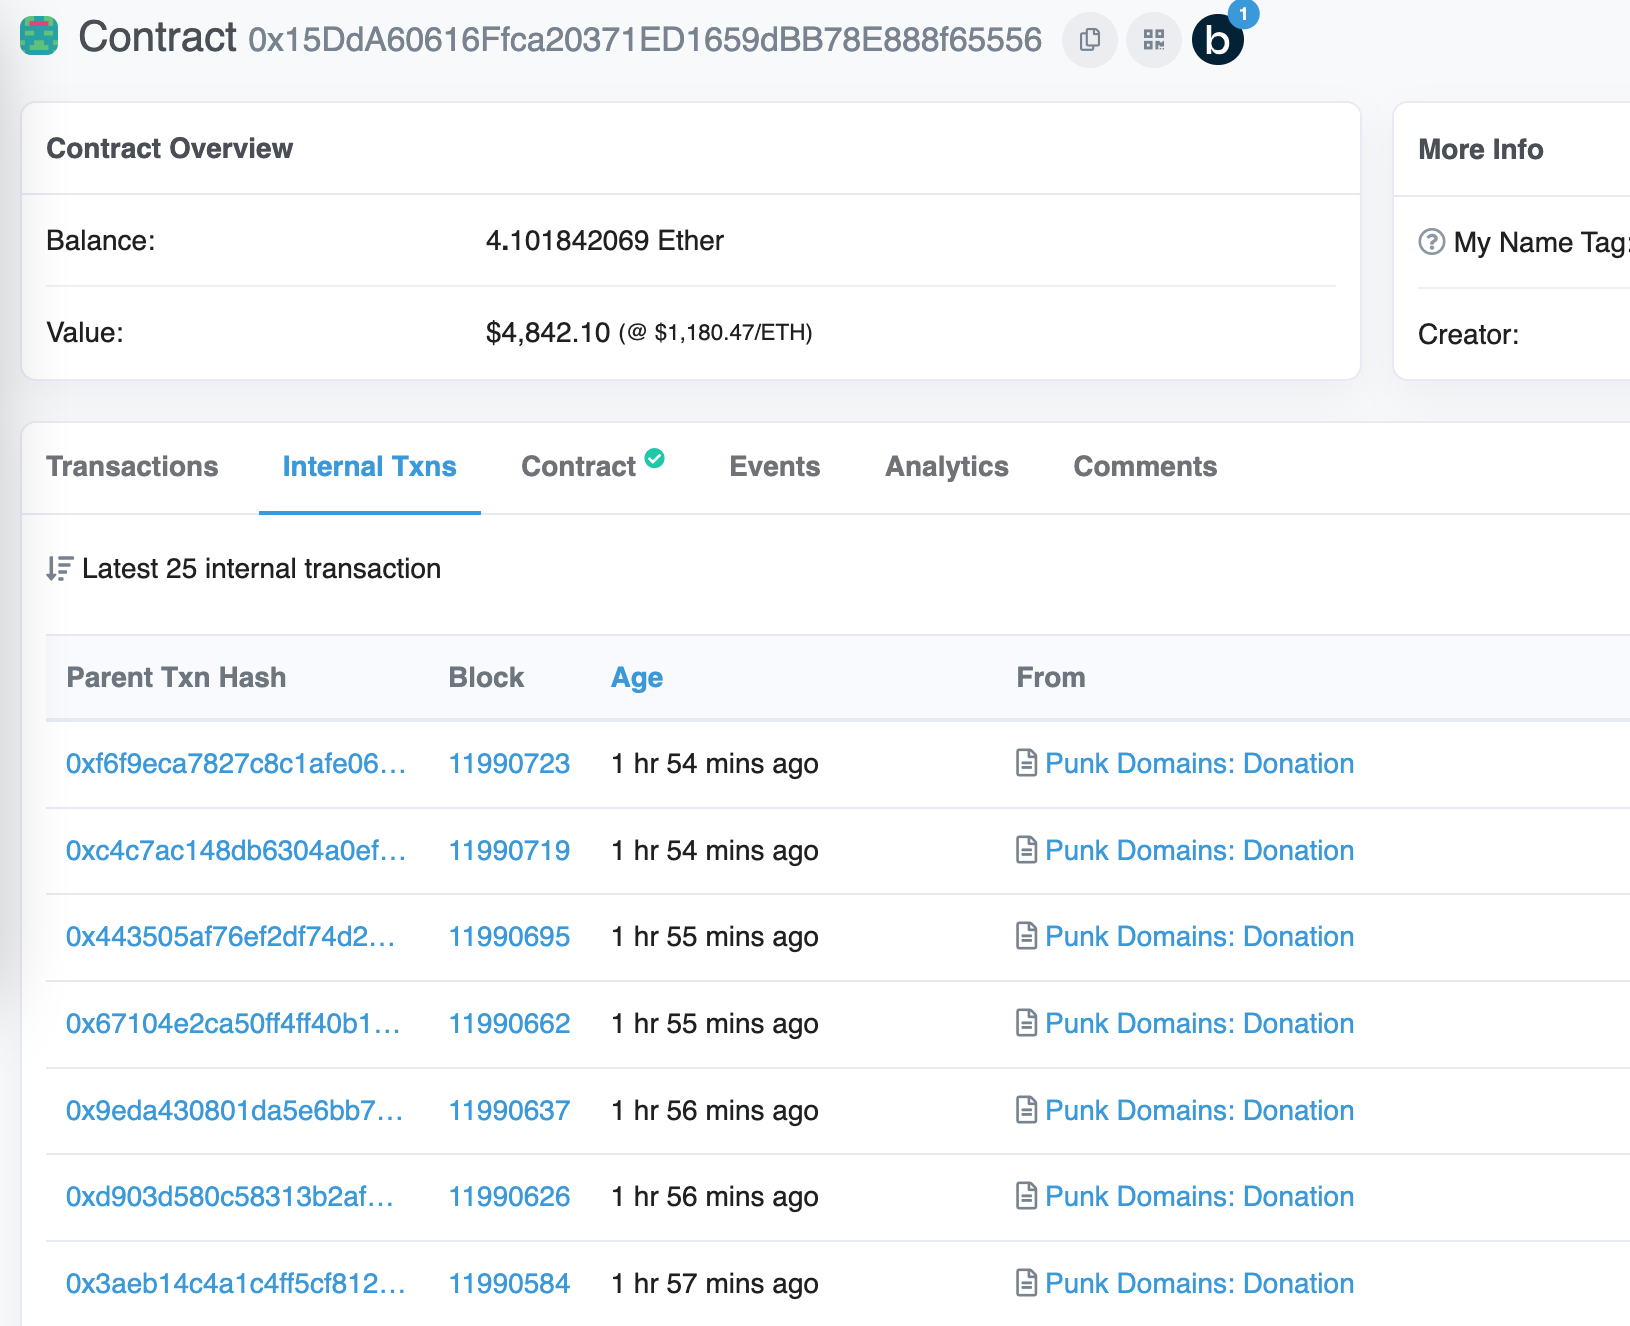The image size is (1630, 1326).
Task: Open Punk Domains: Donation in block 11990723 row
Action: (1199, 763)
